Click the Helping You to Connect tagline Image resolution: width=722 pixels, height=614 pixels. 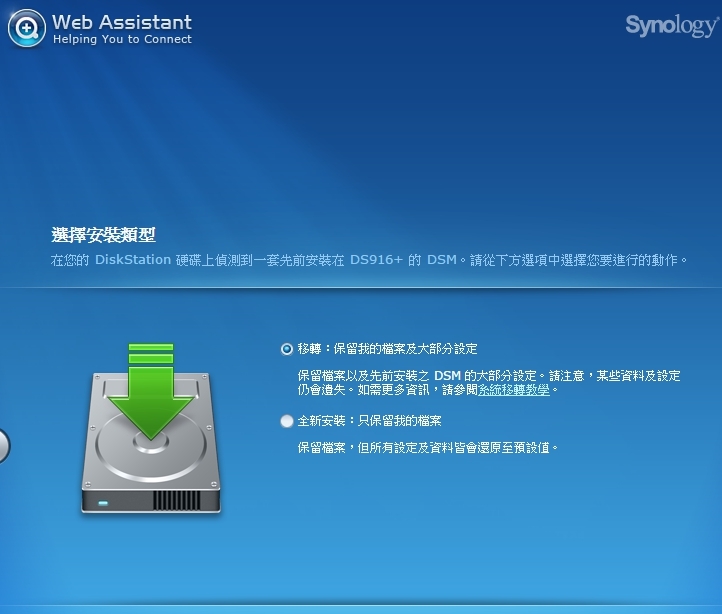coord(122,39)
